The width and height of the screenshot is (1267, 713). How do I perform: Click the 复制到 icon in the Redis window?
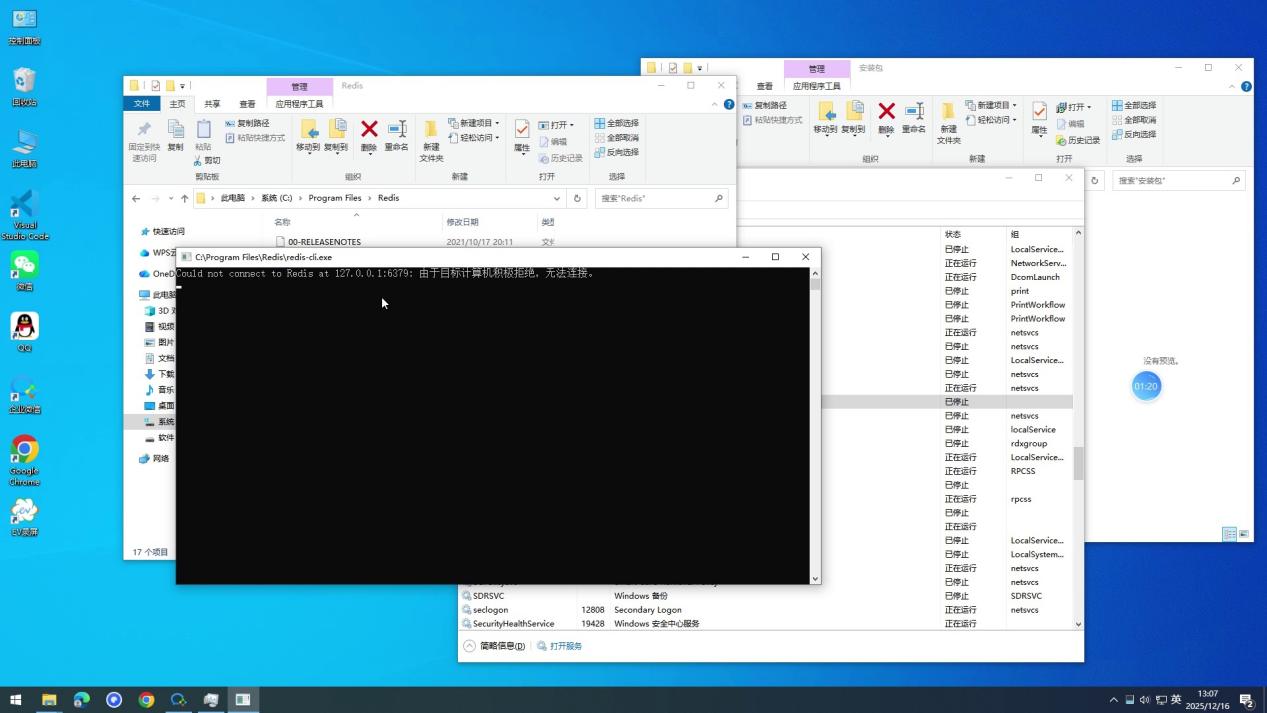click(336, 133)
